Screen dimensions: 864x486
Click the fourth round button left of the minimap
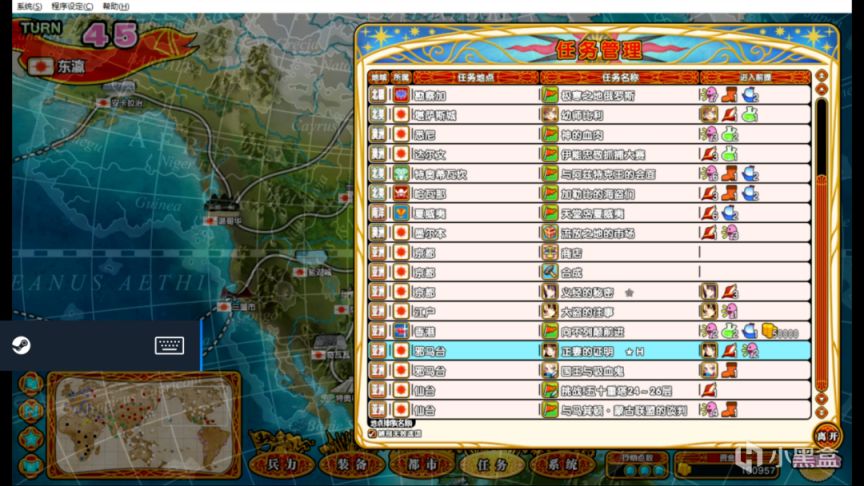31,465
